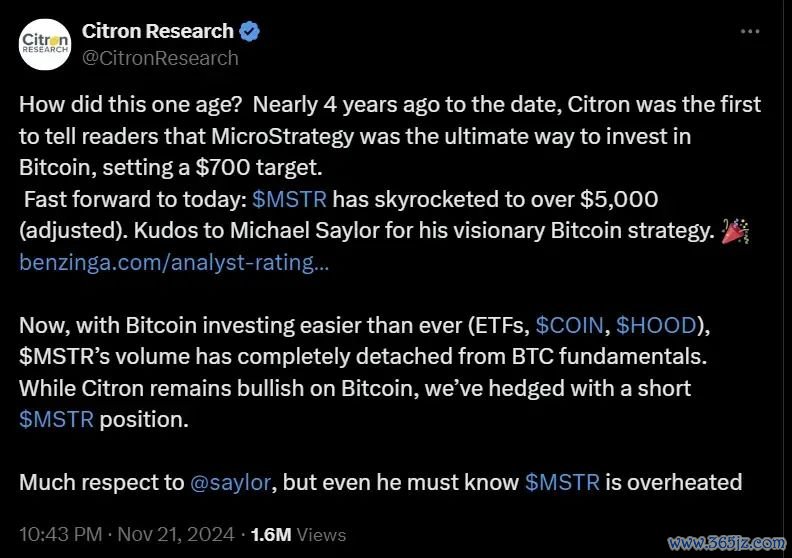View the 1.6M Views count
Image resolution: width=792 pixels, height=558 pixels.
[298, 534]
